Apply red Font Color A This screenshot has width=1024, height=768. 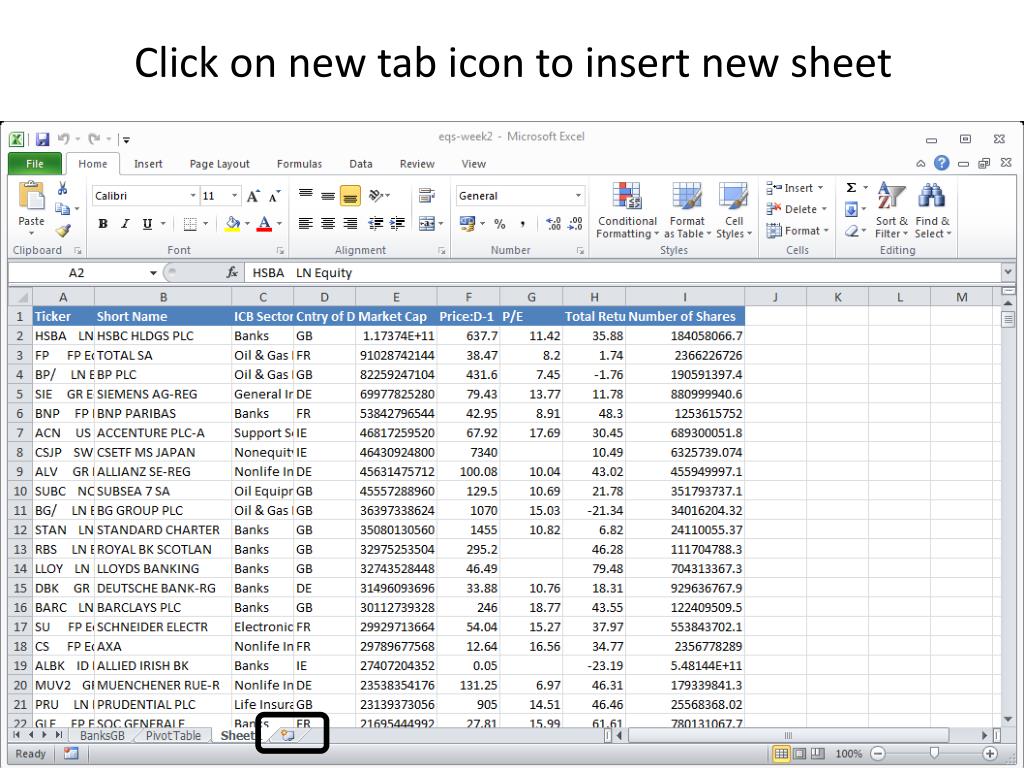tap(264, 224)
